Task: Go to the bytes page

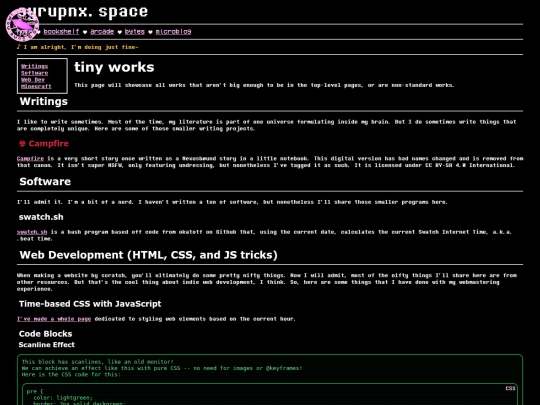Action: (135, 32)
